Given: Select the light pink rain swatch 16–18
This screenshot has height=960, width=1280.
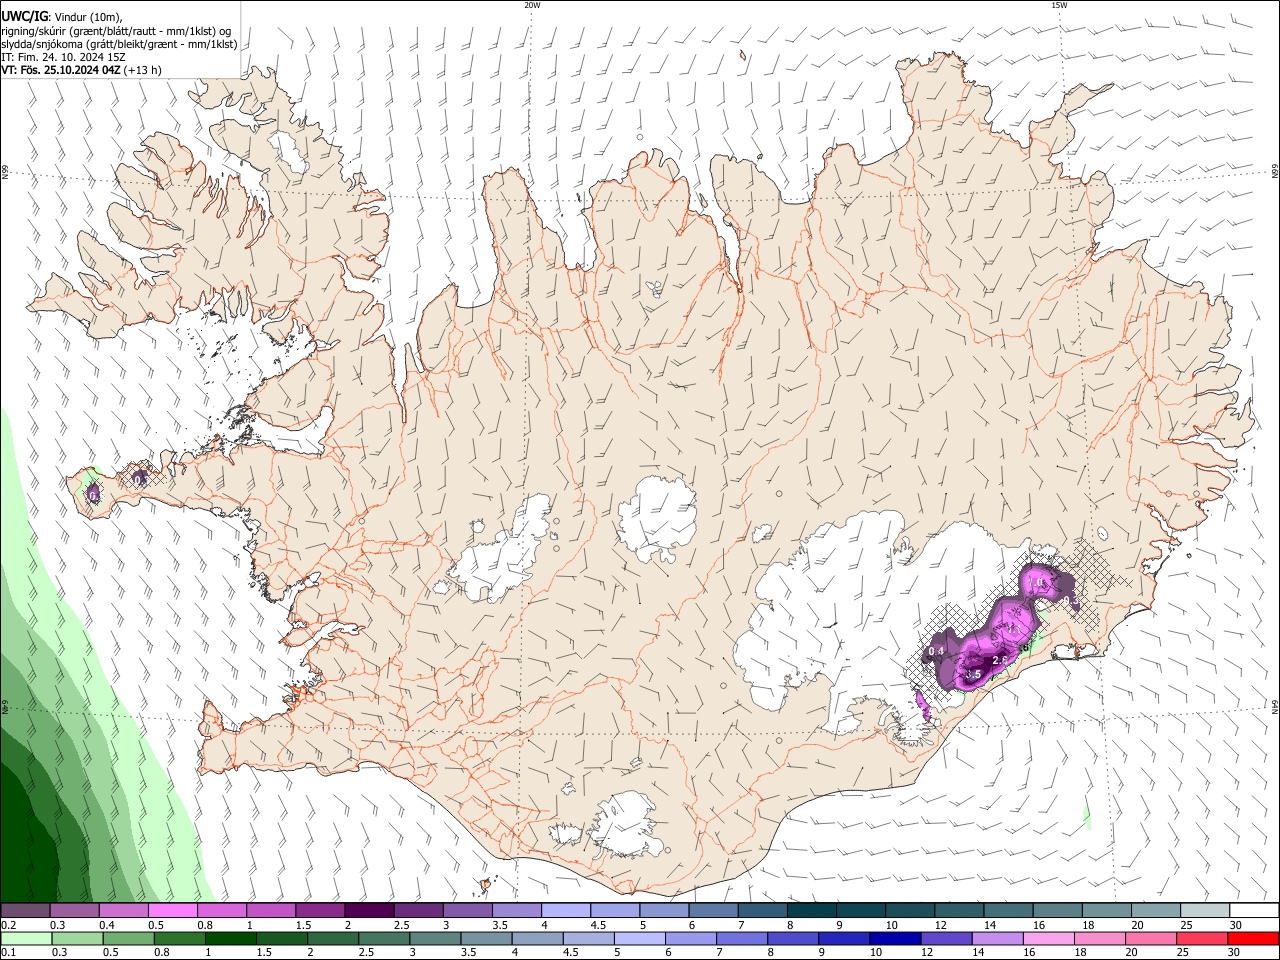Looking at the screenshot, I should point(1049,939).
